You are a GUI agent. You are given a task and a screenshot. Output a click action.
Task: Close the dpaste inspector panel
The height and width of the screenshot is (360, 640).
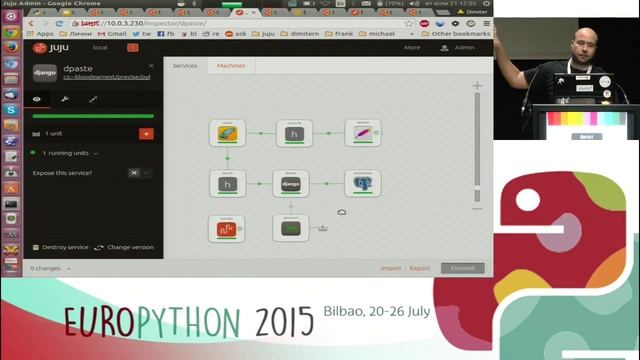coord(151,66)
